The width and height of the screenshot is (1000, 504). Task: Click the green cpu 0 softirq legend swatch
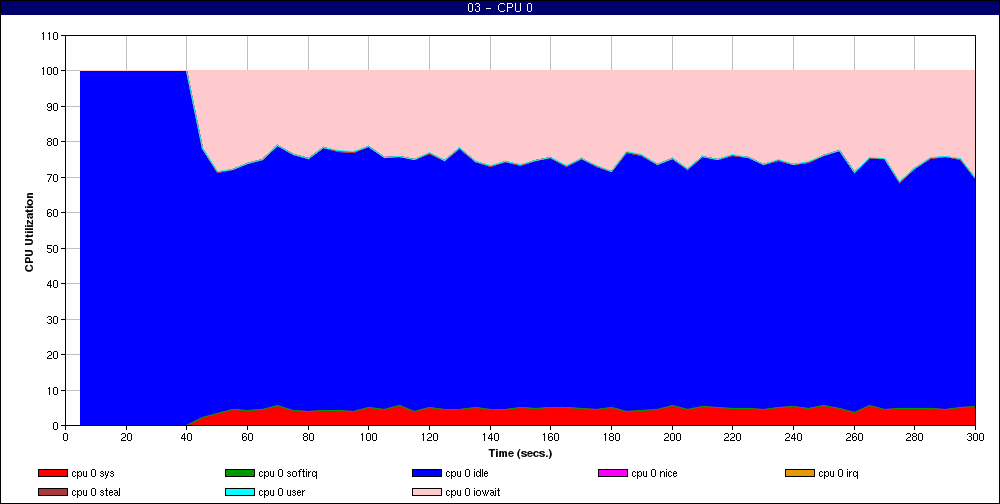(x=240, y=473)
